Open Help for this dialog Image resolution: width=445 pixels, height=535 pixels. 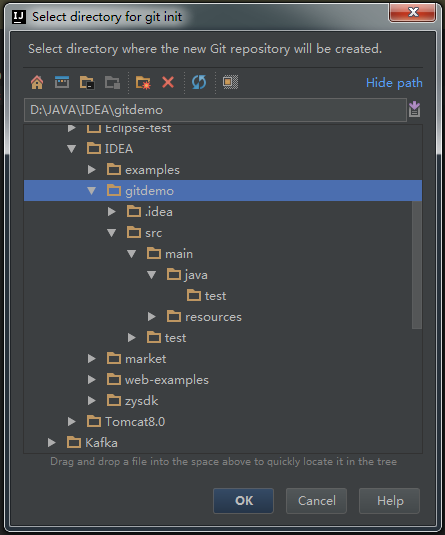389,501
